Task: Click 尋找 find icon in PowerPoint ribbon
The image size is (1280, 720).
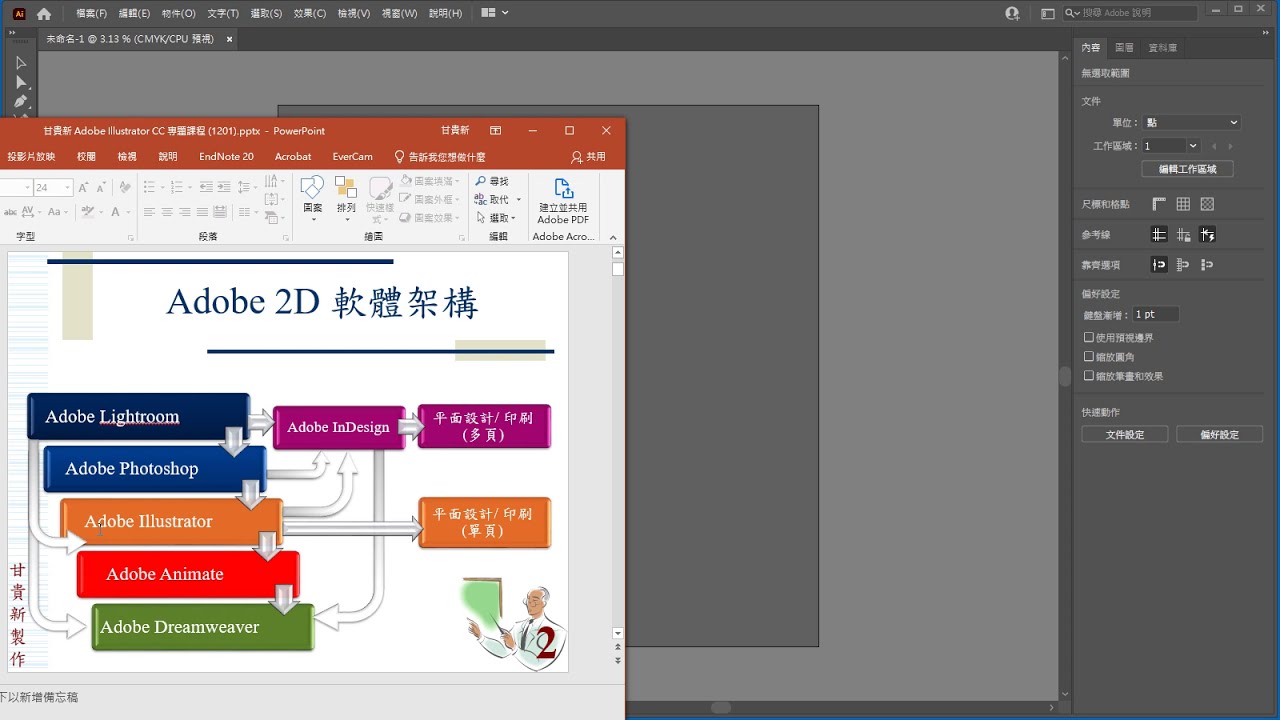Action: 491,181
